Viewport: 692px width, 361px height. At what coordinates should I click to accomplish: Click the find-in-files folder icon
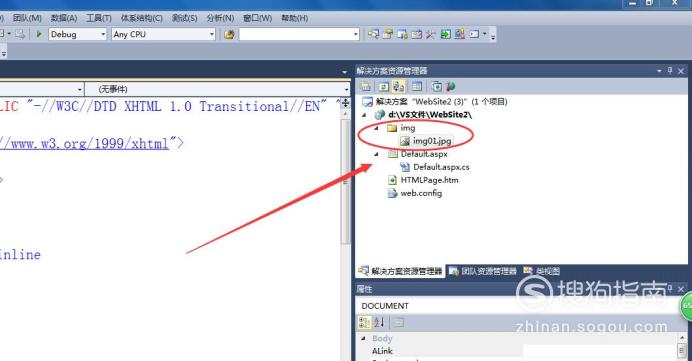pyautogui.click(x=229, y=34)
